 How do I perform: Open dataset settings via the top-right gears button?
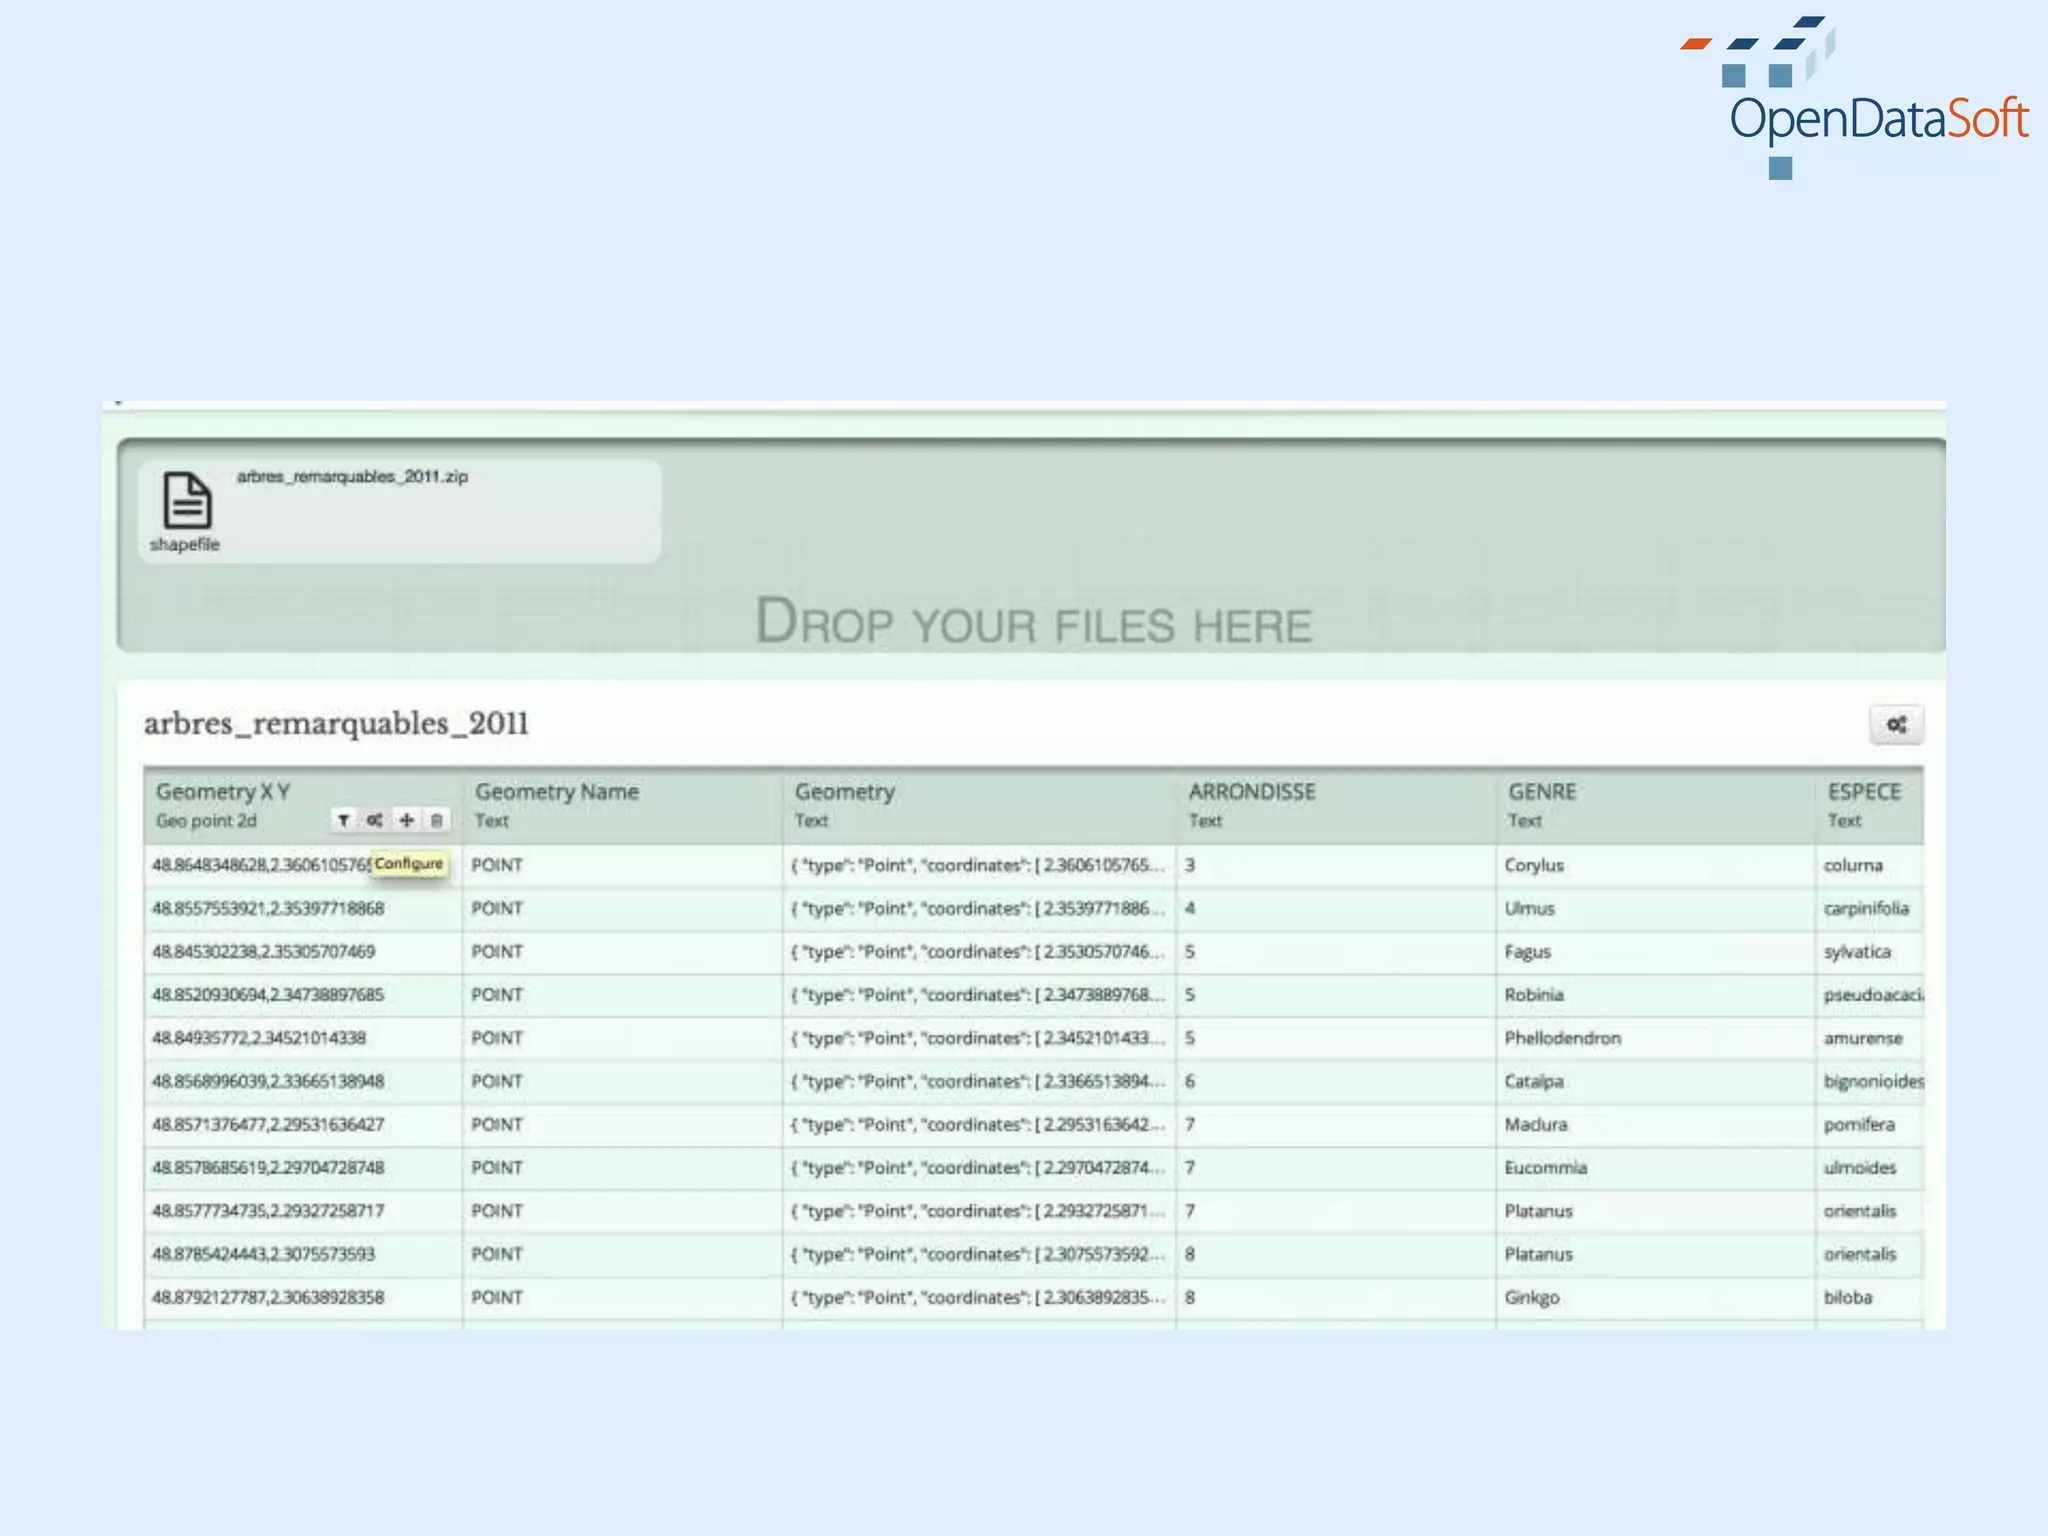click(x=1896, y=725)
